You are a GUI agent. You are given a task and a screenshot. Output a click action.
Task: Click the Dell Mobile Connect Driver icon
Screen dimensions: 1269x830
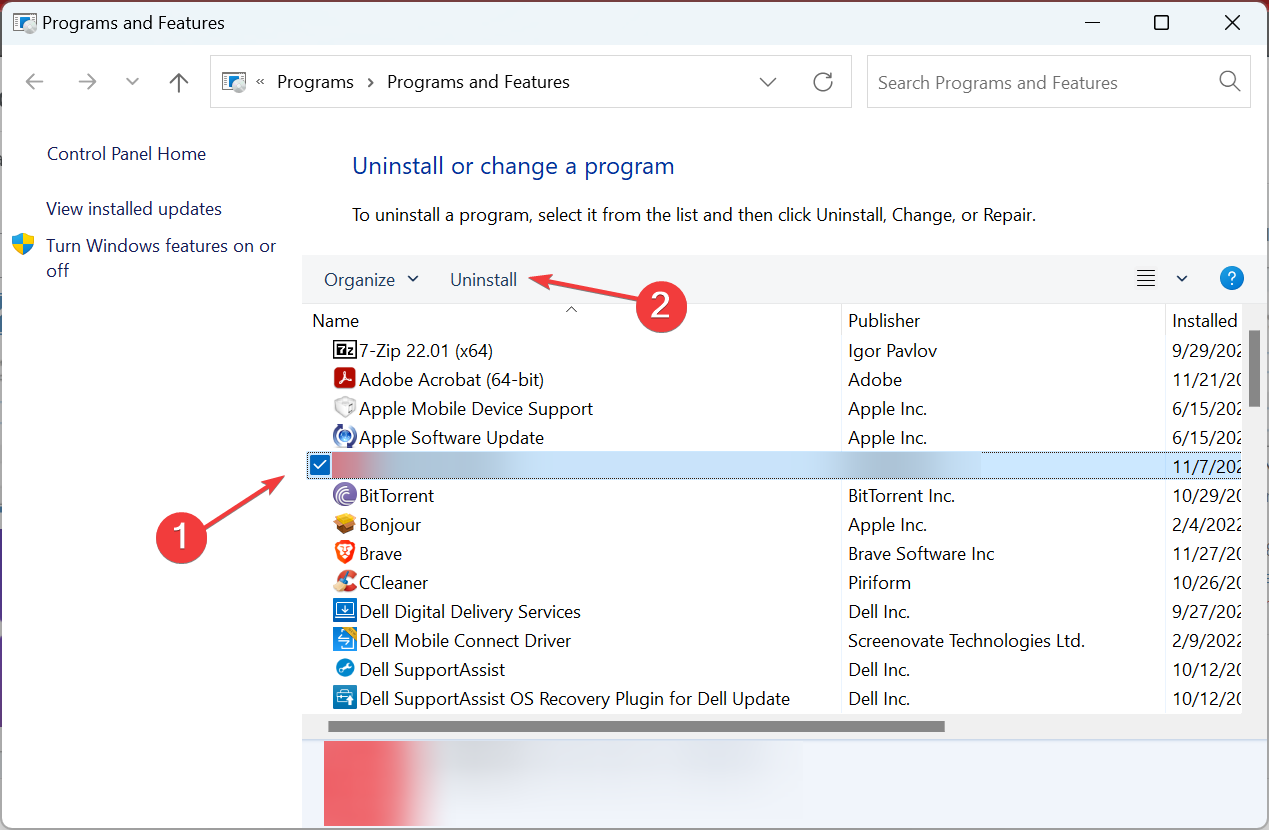(x=344, y=640)
